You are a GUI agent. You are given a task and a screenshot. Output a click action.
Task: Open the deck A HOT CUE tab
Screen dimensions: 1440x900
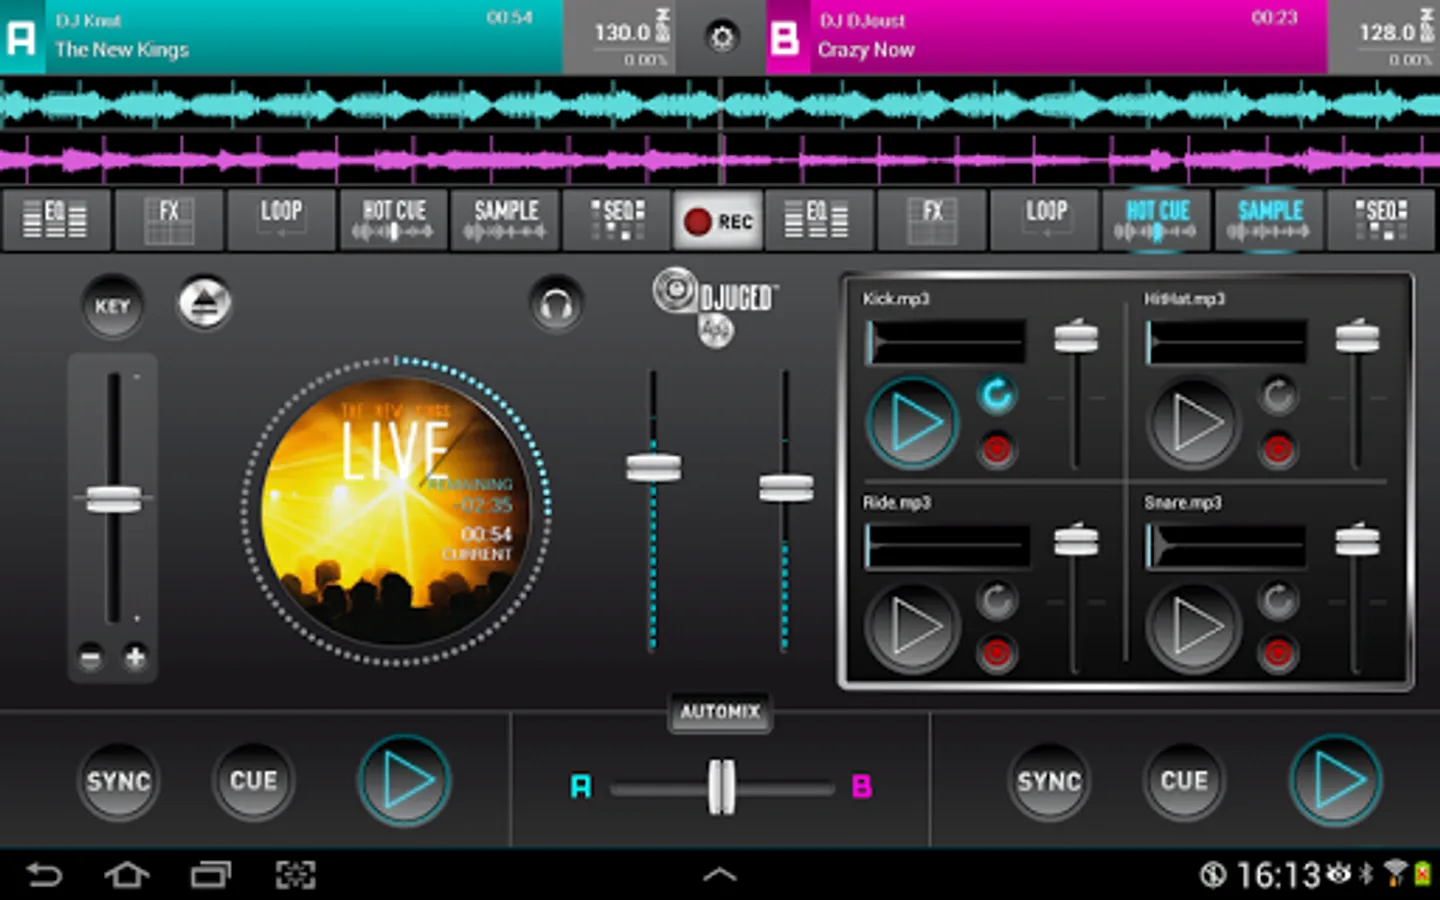click(394, 220)
